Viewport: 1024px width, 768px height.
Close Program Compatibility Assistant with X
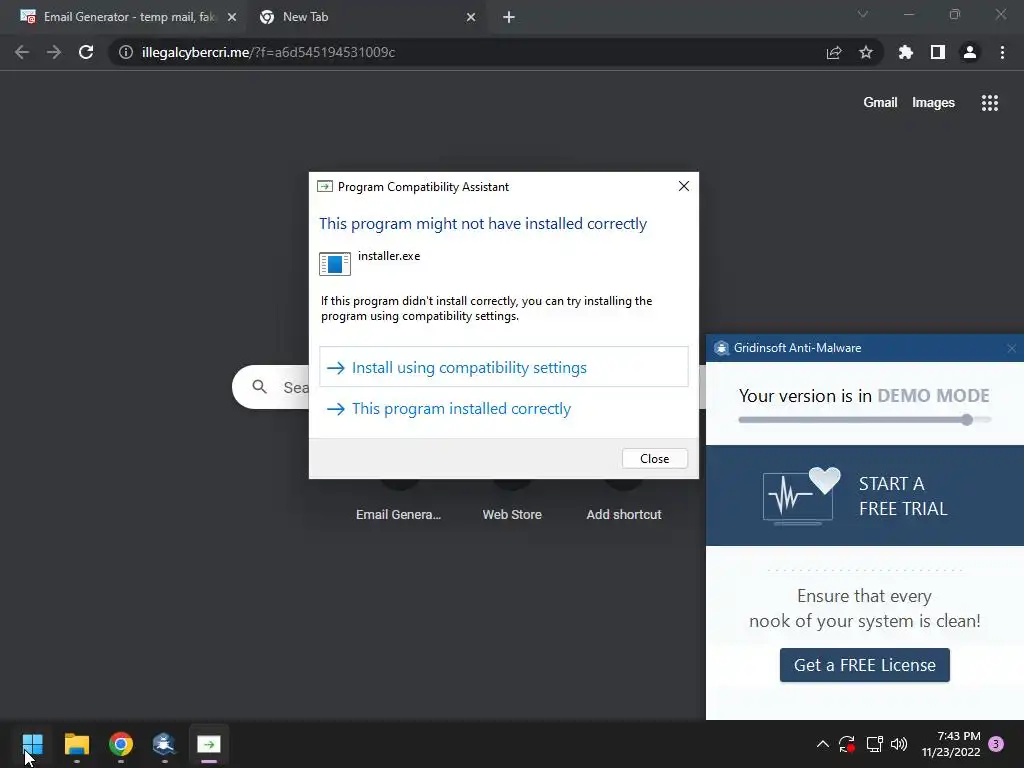[684, 186]
